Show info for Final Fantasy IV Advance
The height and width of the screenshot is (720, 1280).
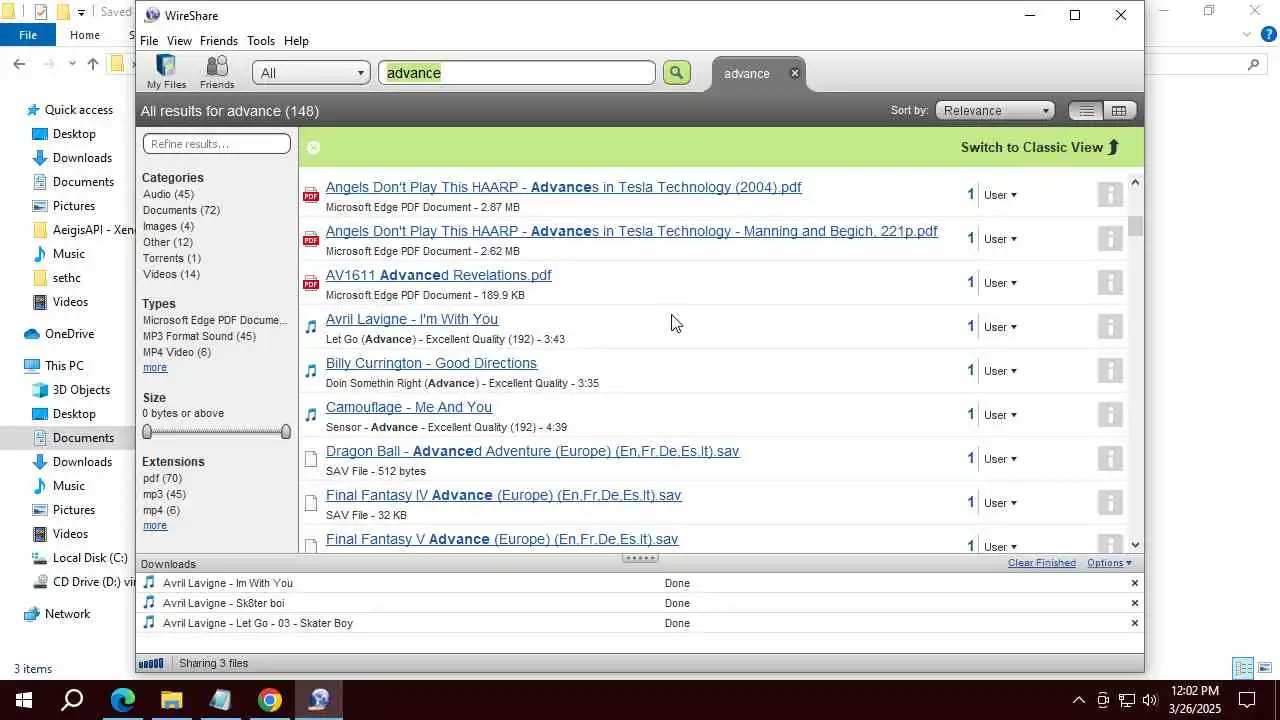[x=1110, y=502]
